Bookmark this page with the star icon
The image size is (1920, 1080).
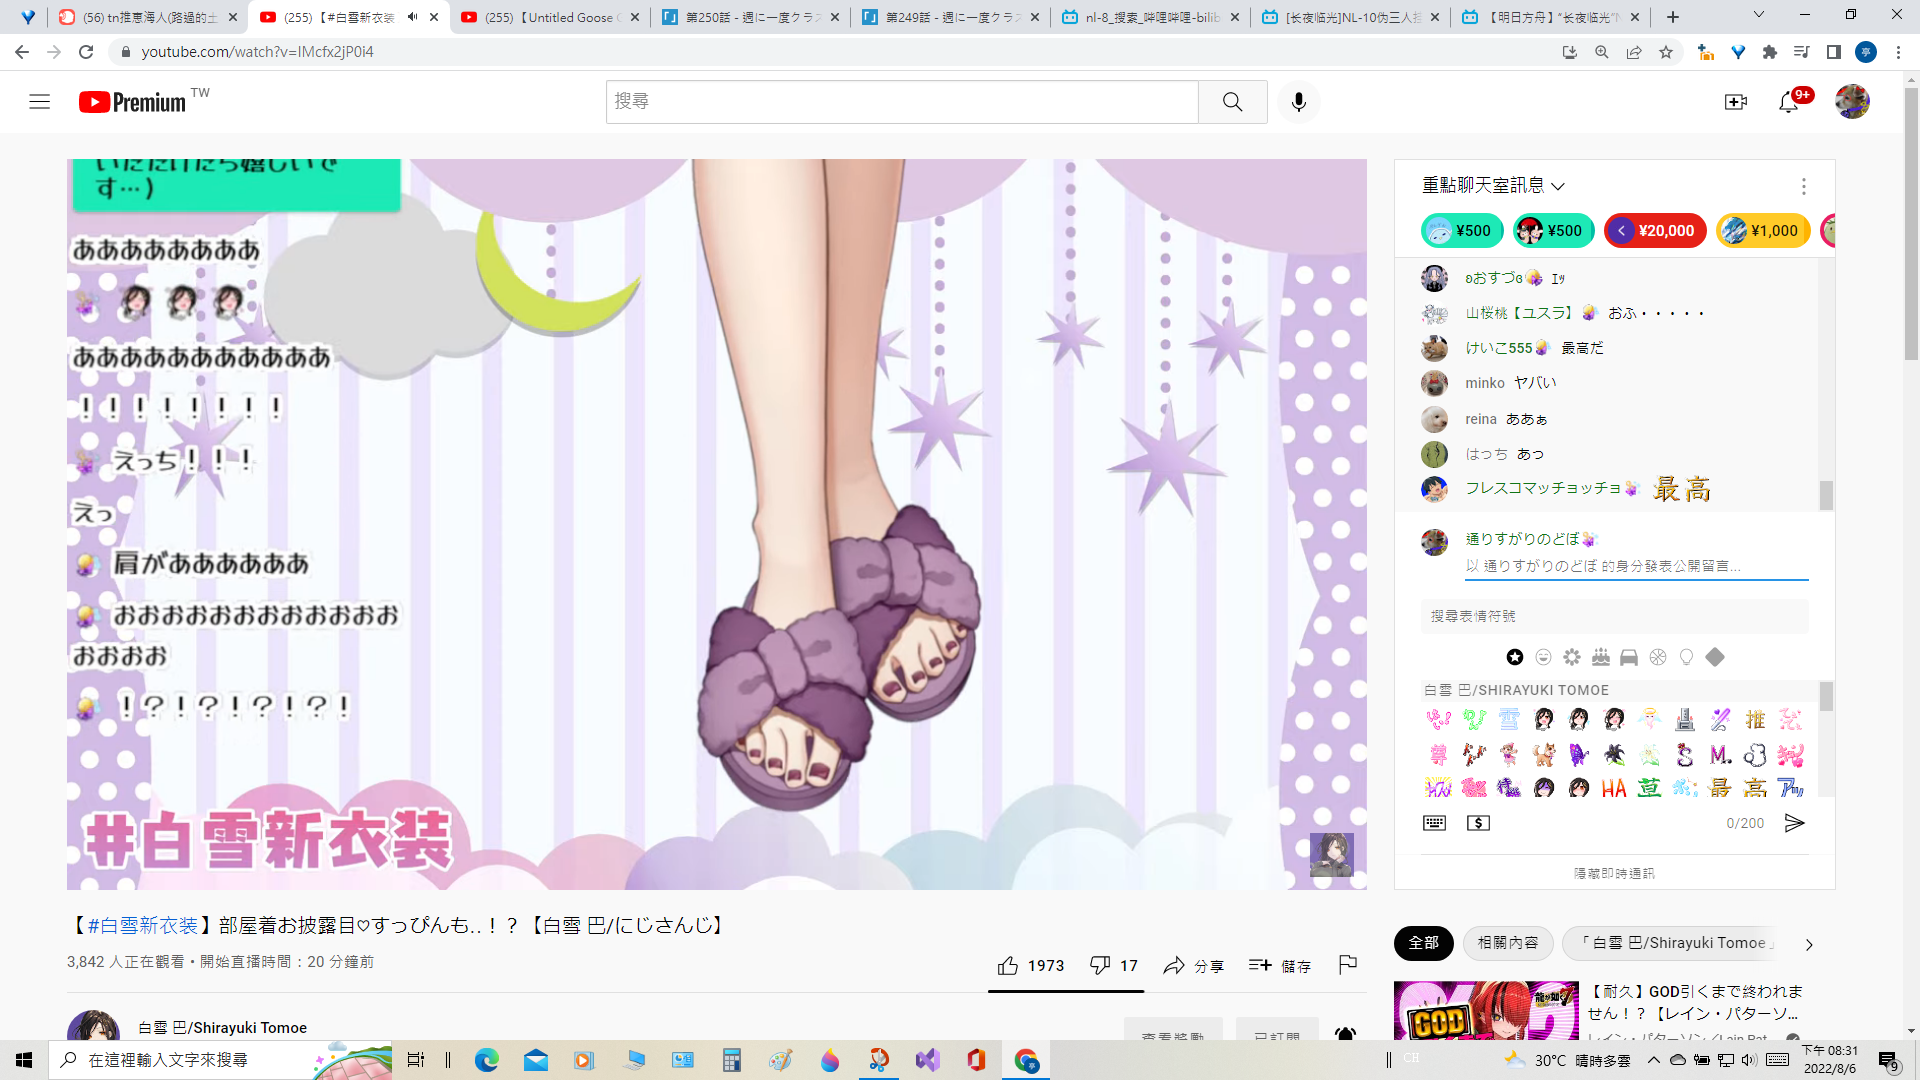[1666, 52]
